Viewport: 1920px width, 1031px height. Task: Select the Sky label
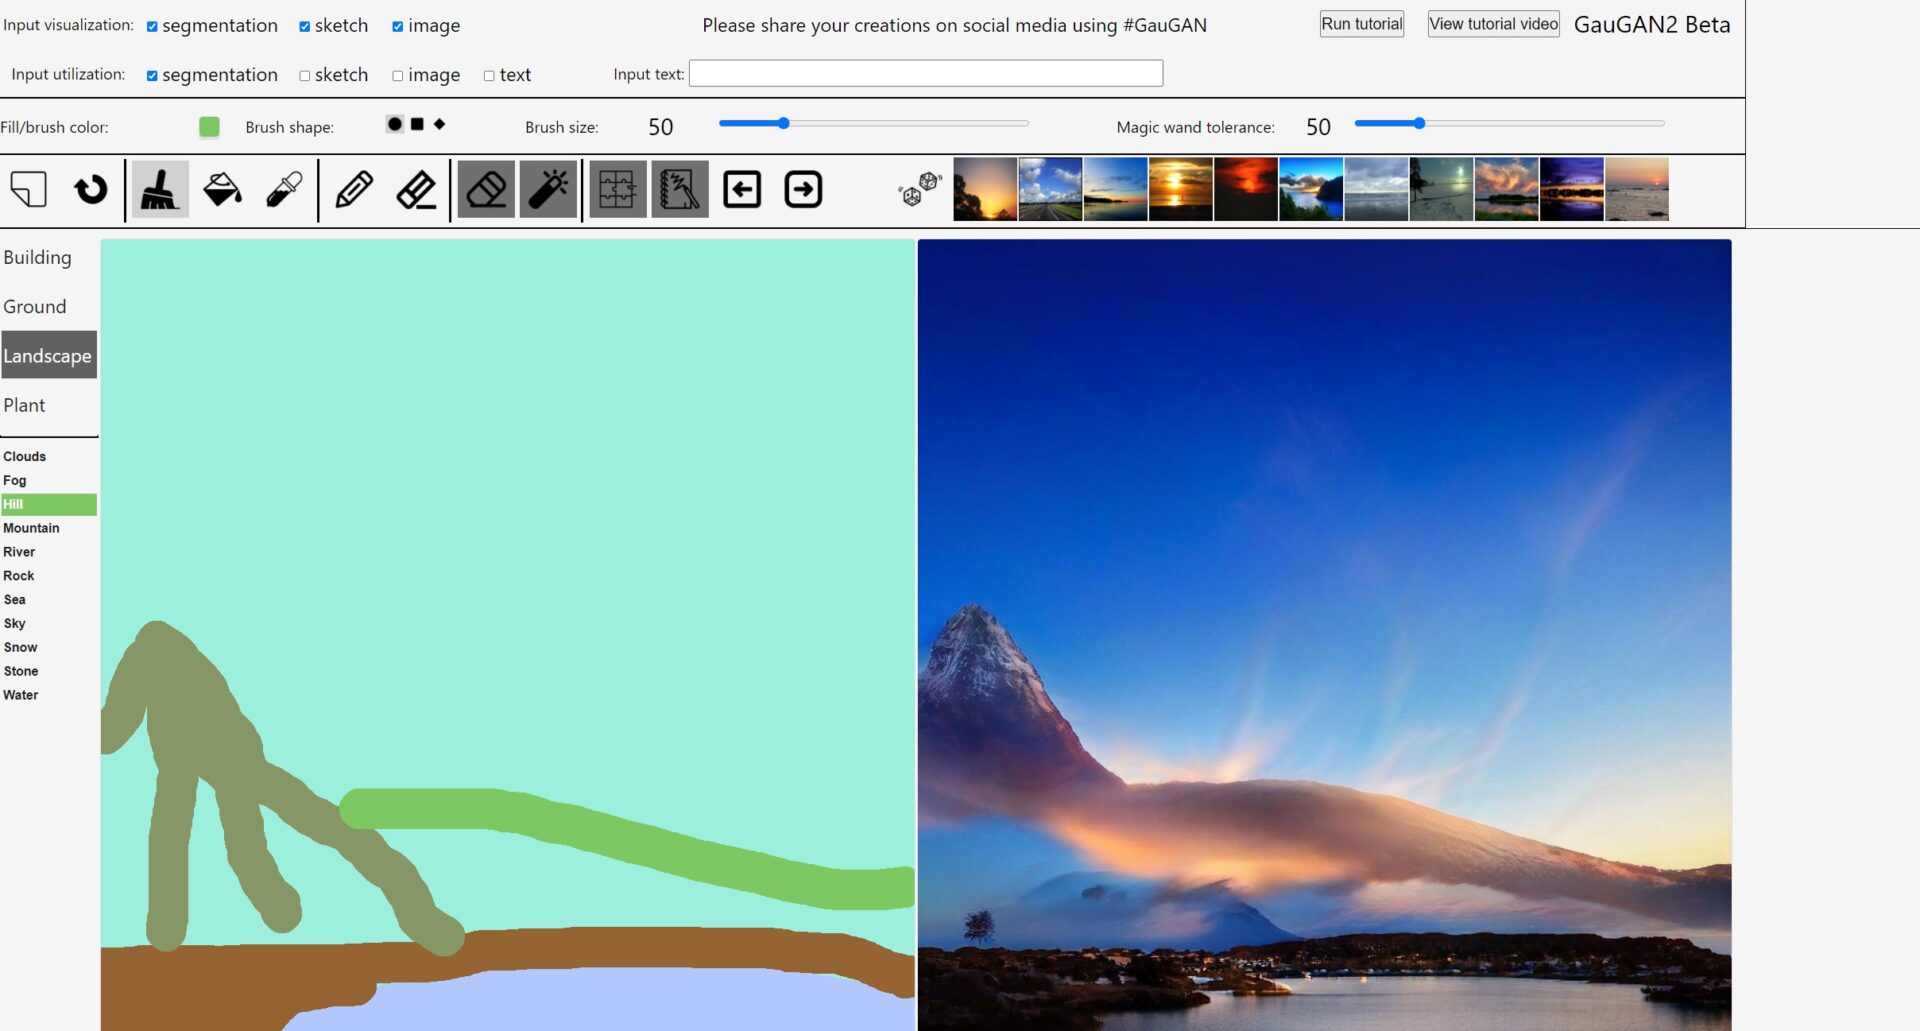[49, 624]
